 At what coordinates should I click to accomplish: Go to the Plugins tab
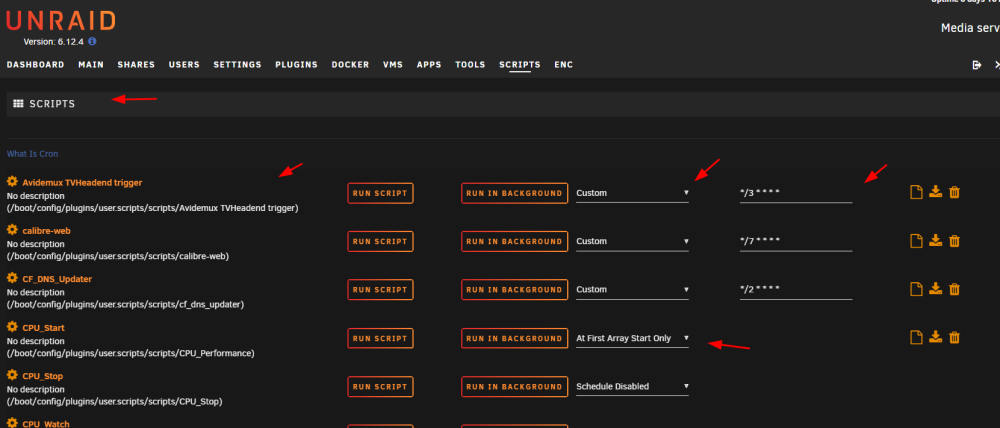point(297,64)
